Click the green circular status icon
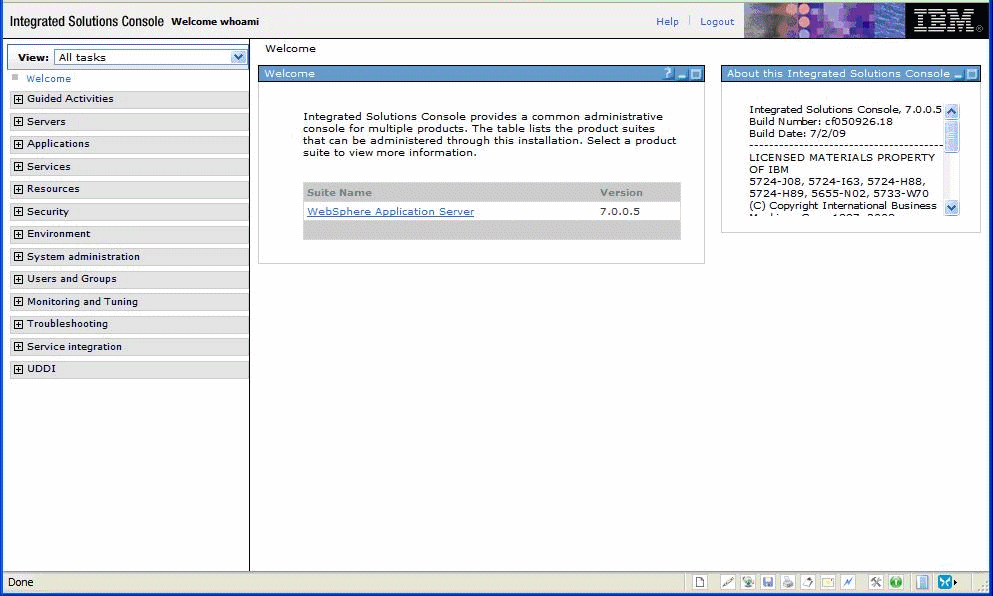 [896, 582]
